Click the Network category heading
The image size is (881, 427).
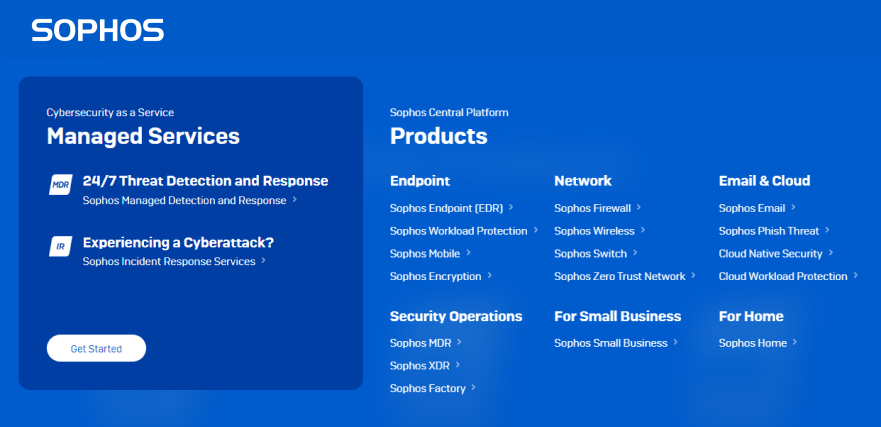coord(583,181)
